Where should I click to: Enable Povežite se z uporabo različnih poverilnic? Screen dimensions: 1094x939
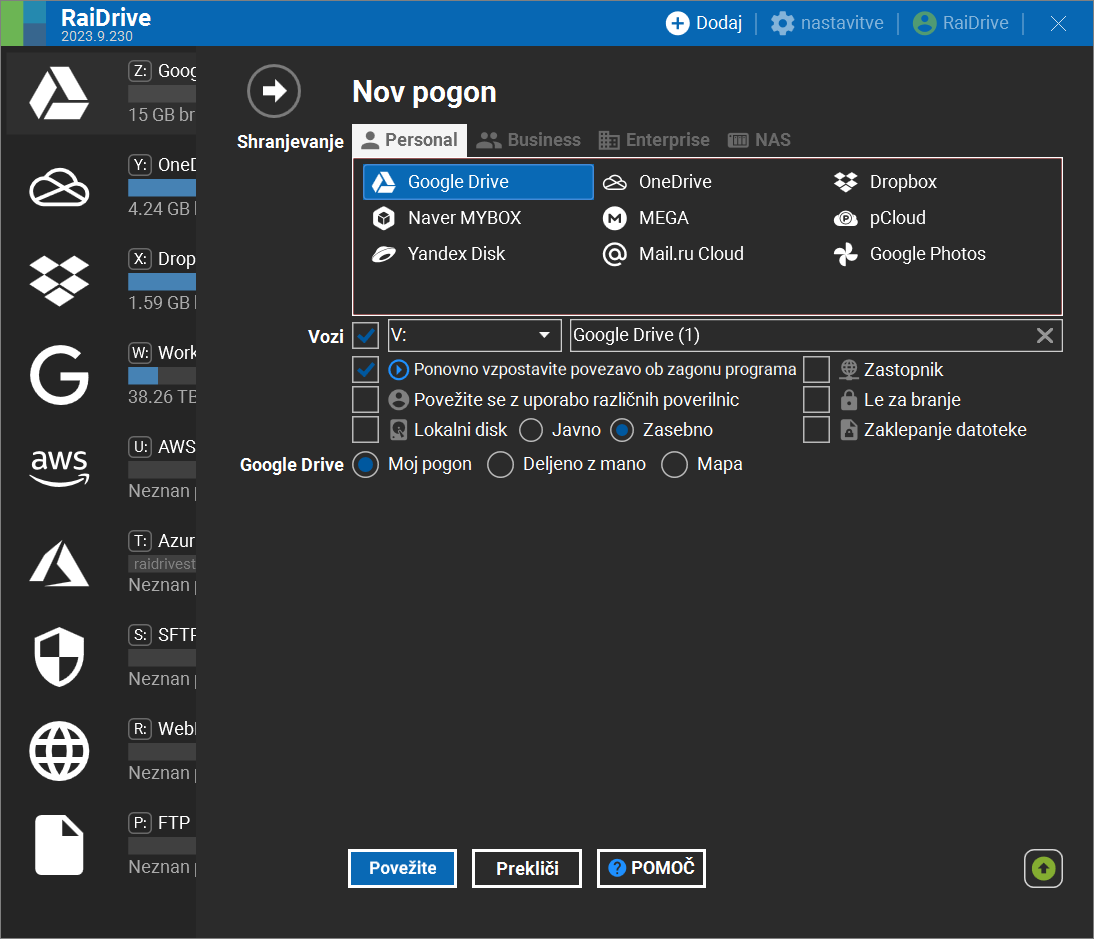point(366,400)
